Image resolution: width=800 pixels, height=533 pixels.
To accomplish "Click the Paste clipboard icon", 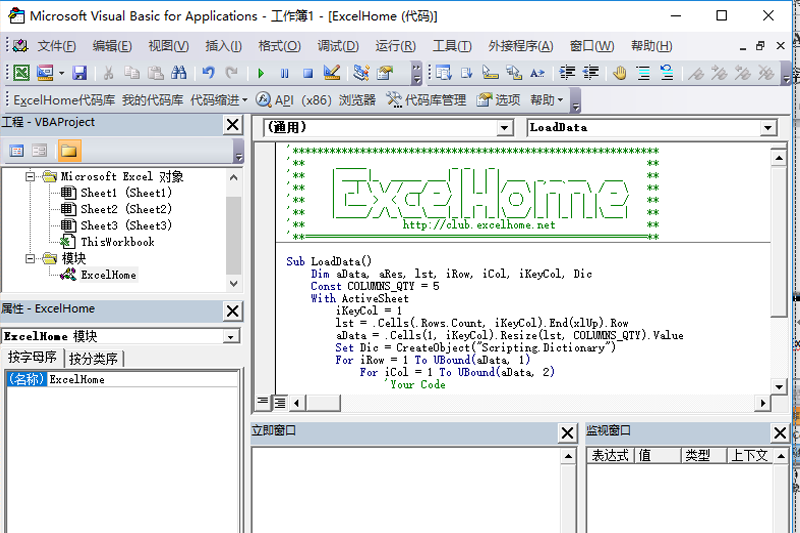I will [155, 73].
